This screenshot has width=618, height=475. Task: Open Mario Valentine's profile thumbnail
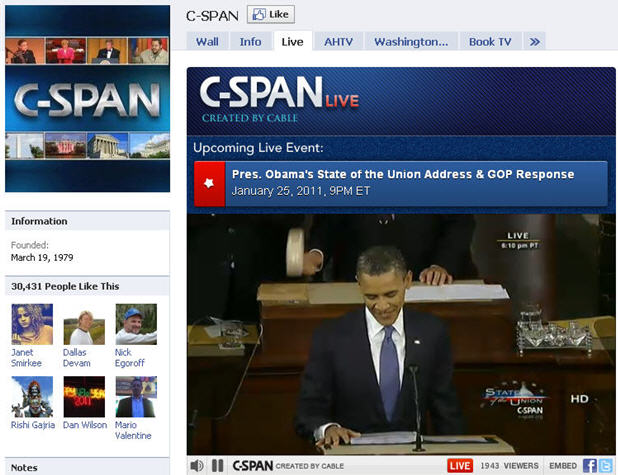[136, 396]
